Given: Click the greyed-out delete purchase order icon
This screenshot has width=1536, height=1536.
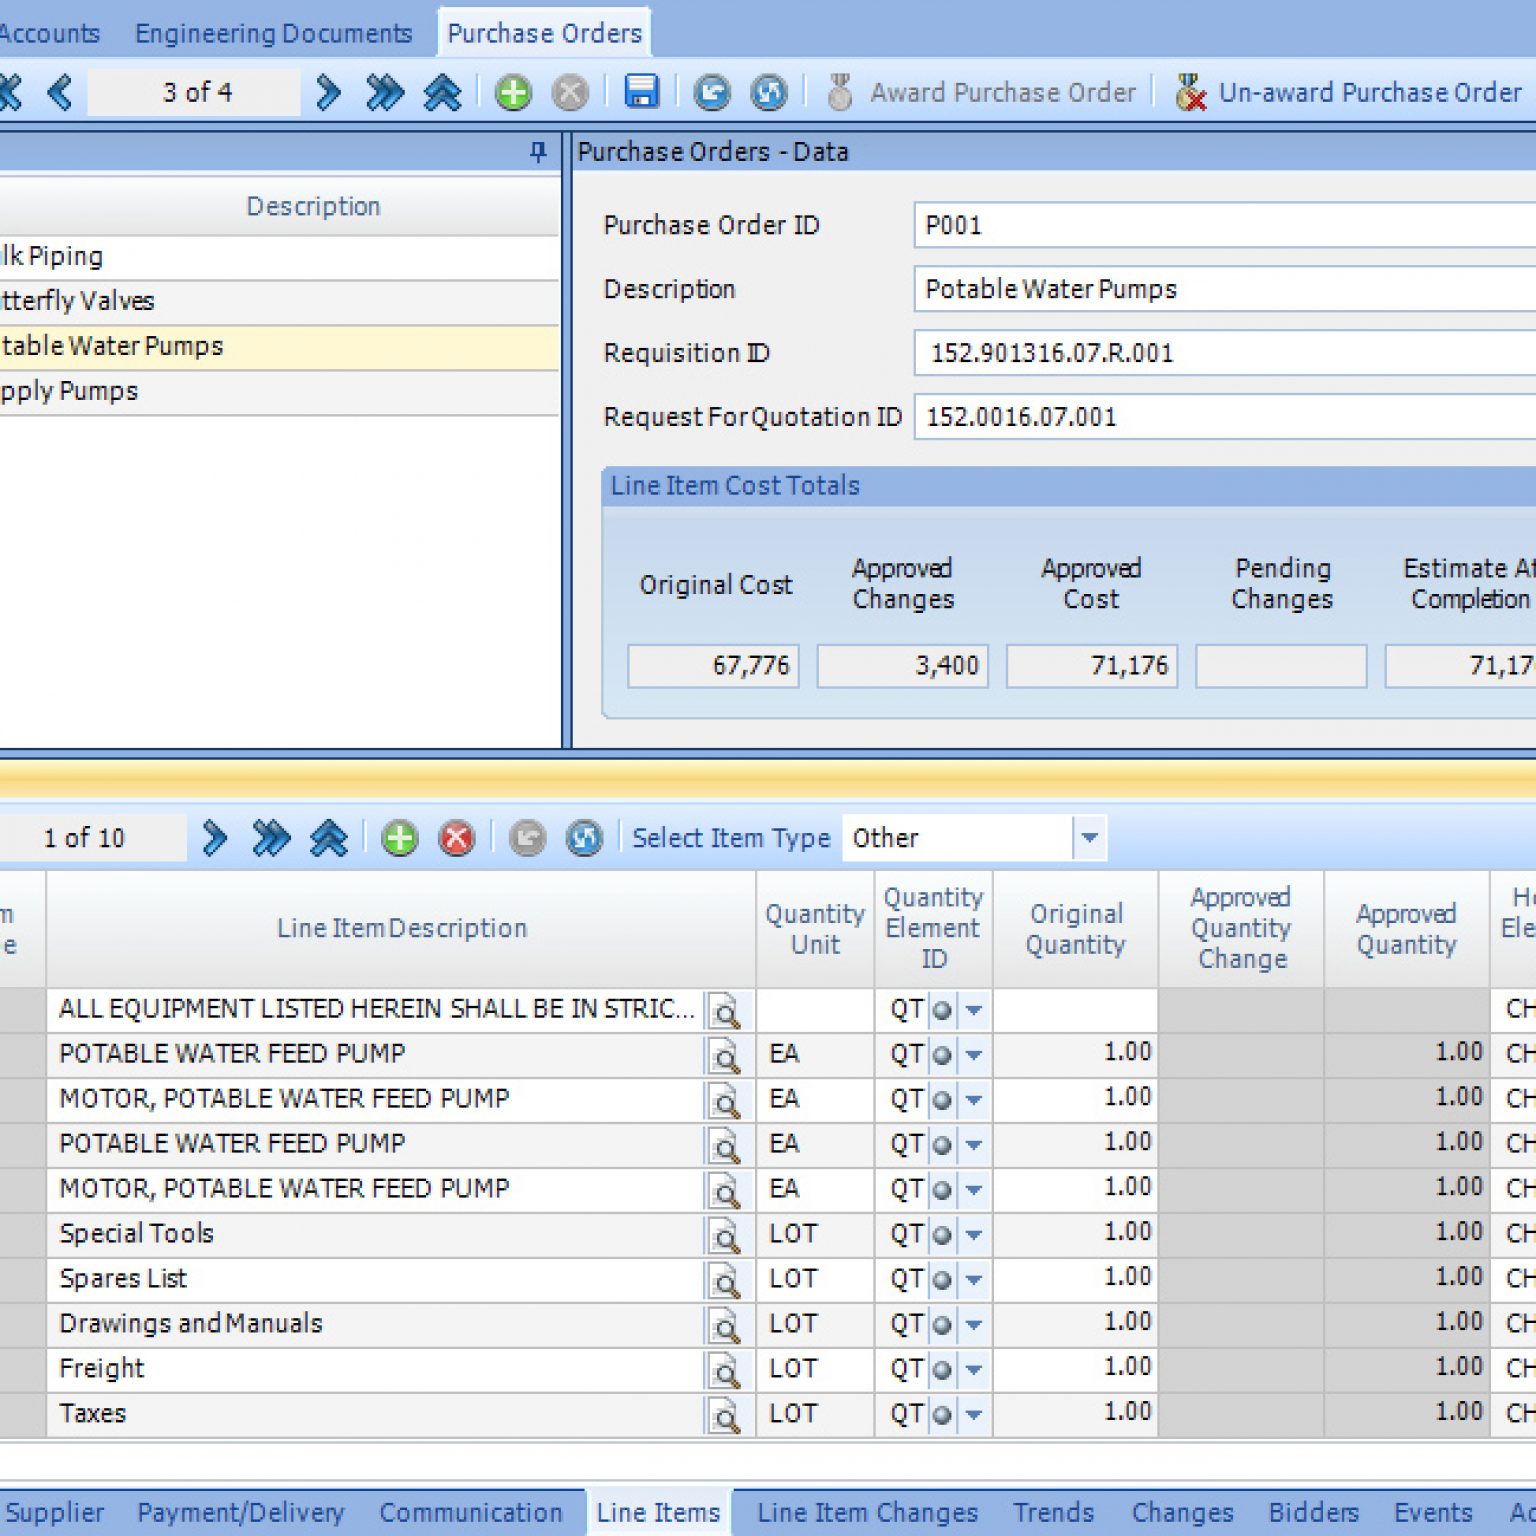Looking at the screenshot, I should (x=570, y=93).
